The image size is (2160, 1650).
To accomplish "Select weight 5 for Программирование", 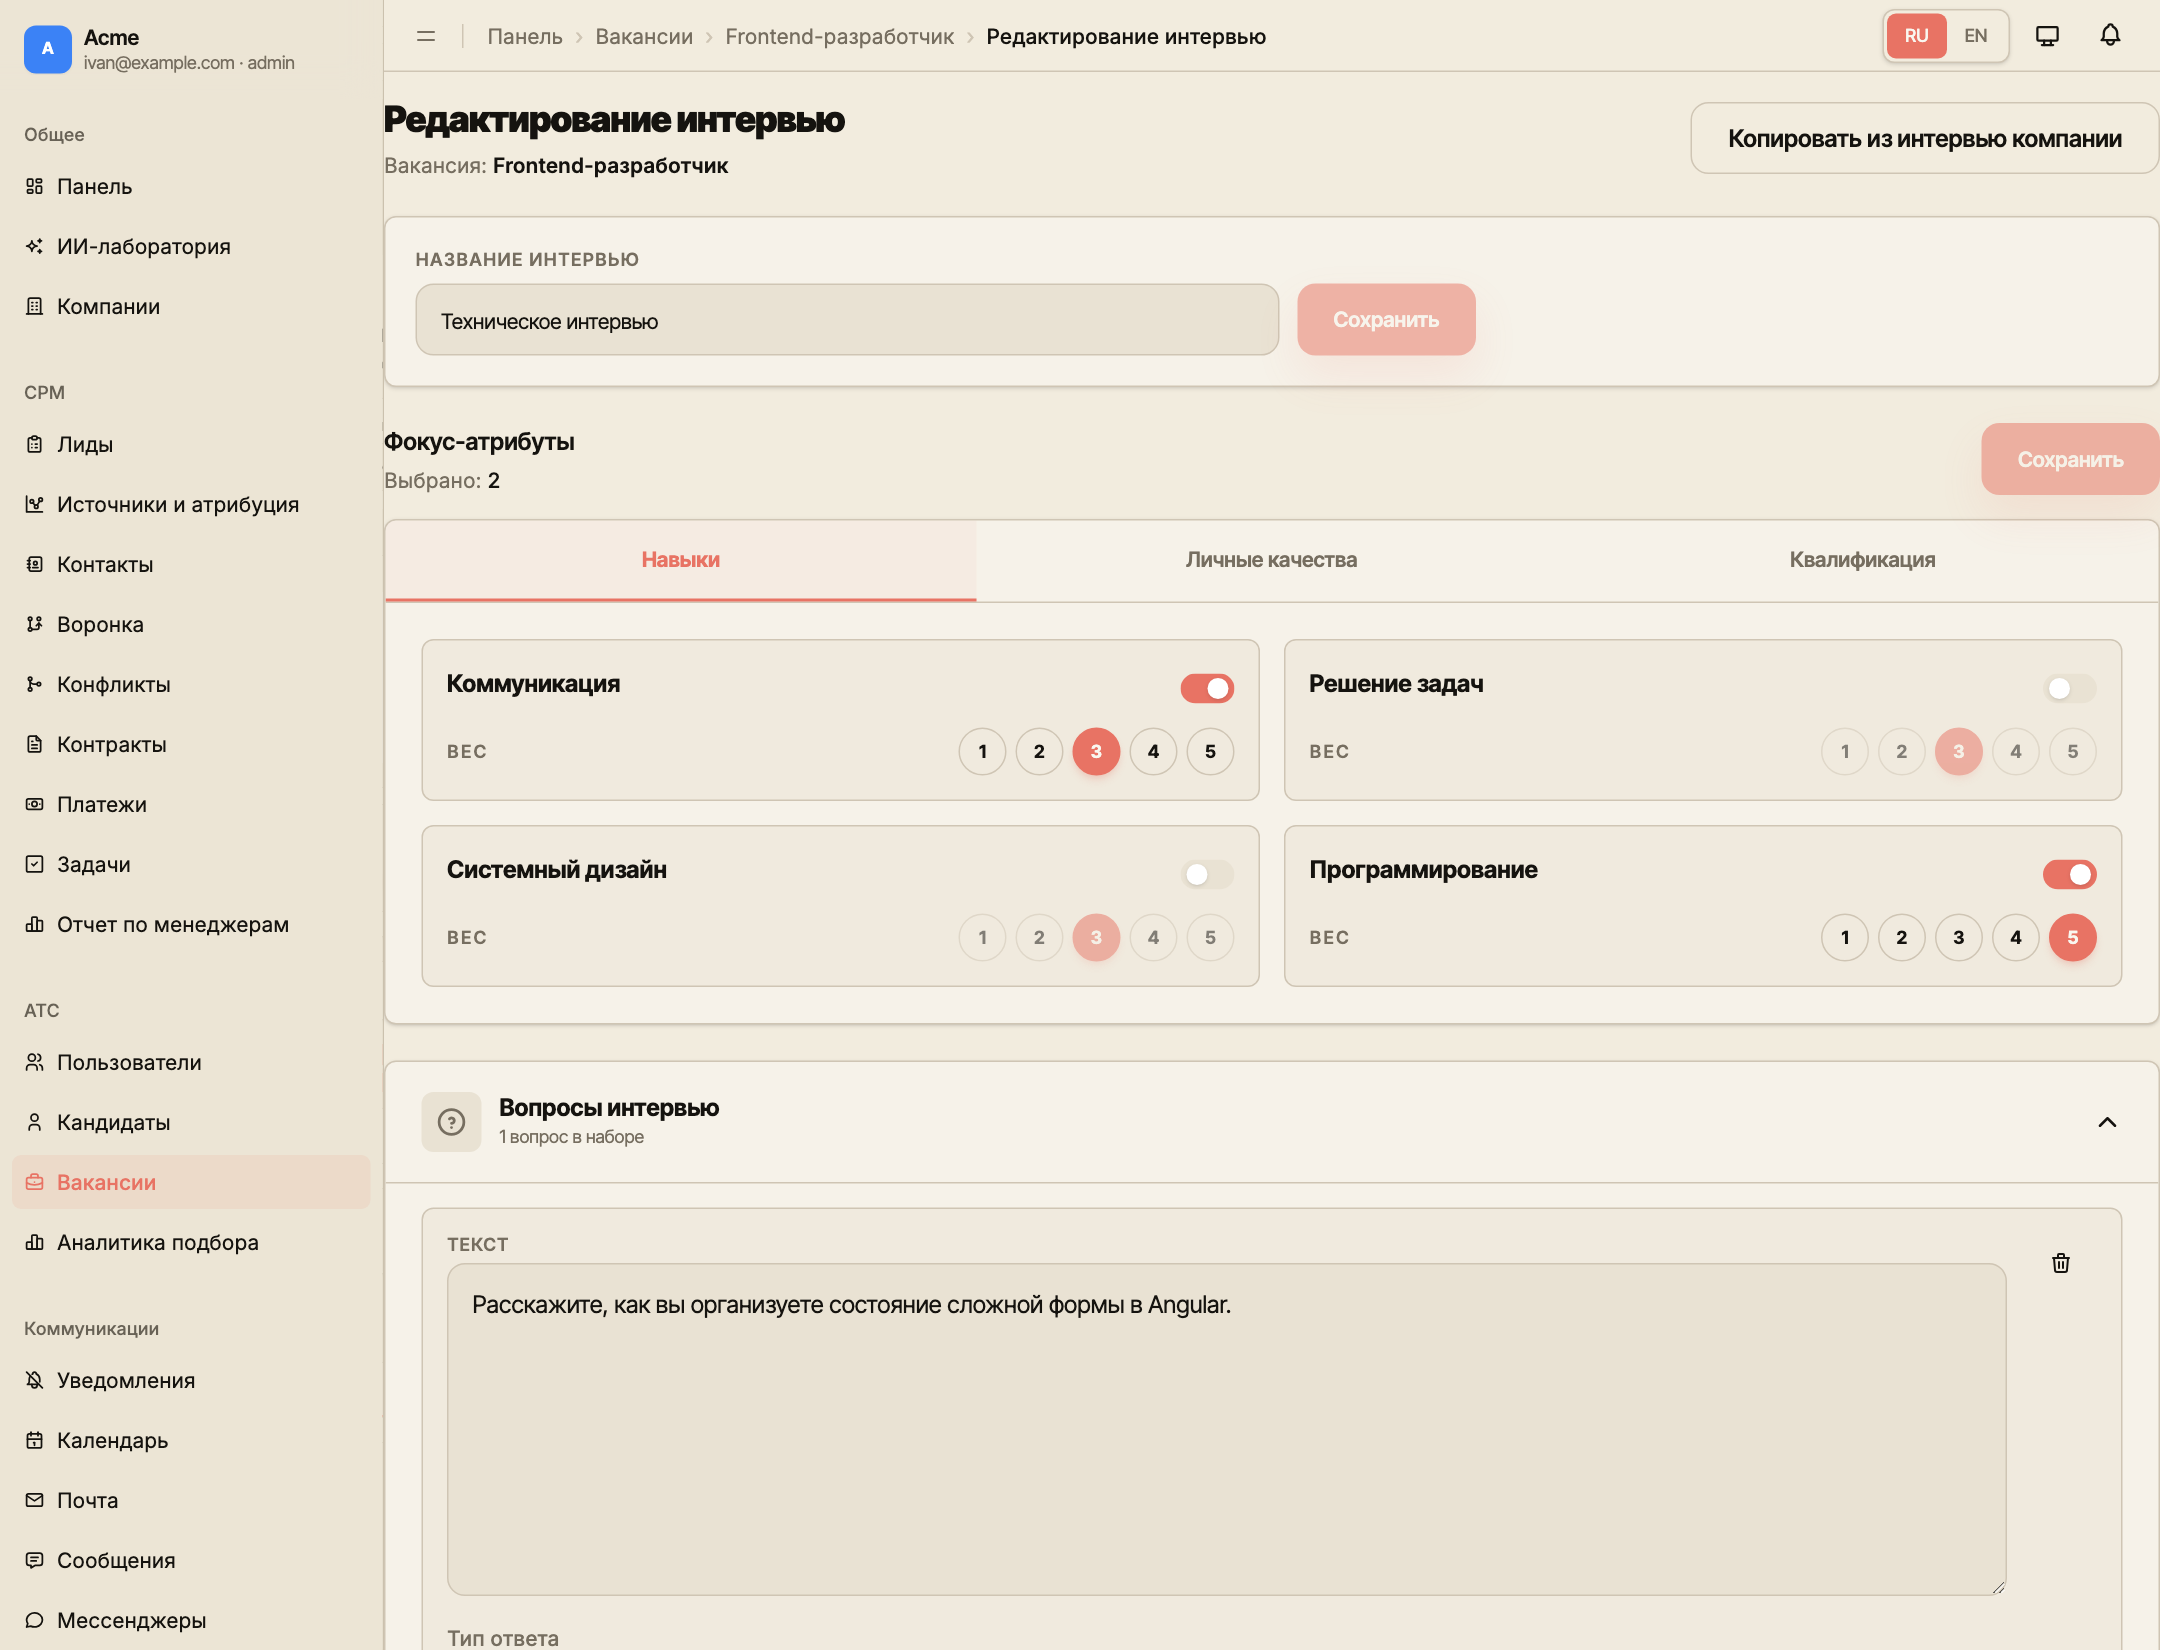I will [x=2073, y=938].
